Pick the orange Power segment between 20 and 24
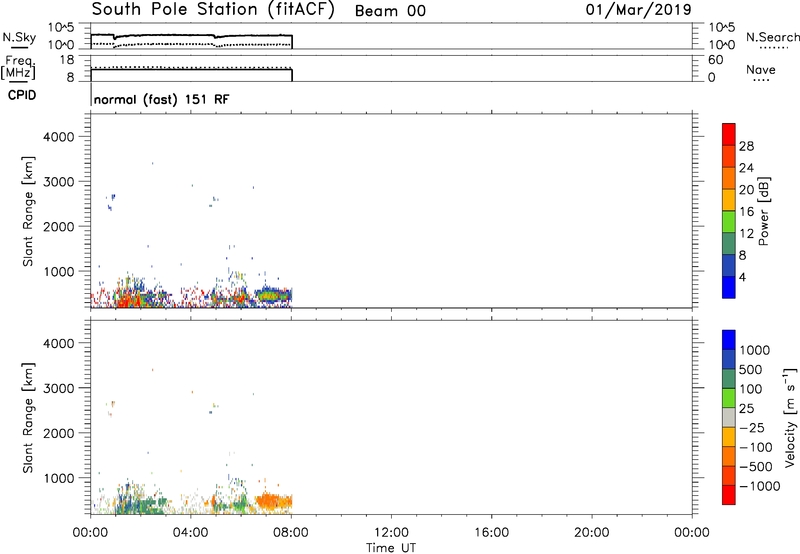Image resolution: width=800 pixels, height=554 pixels. [729, 178]
